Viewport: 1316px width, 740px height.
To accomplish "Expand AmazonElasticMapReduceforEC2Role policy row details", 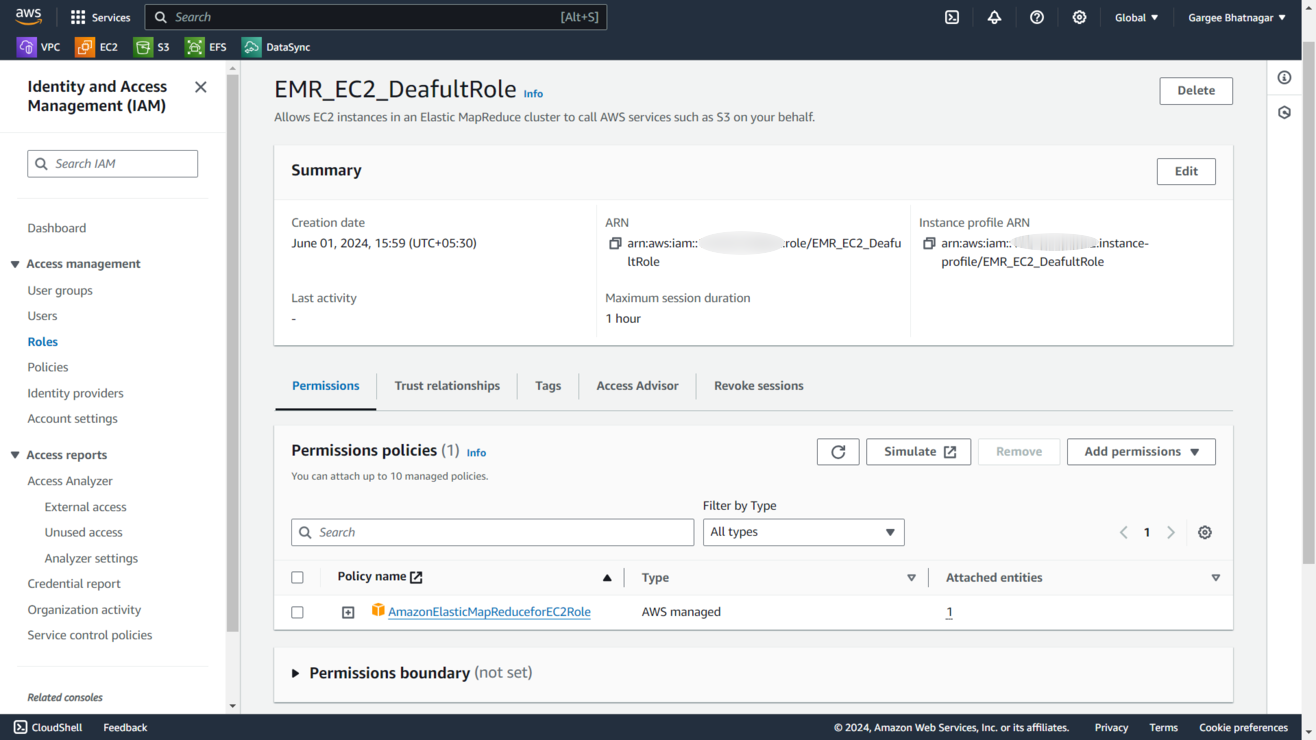I will 348,612.
